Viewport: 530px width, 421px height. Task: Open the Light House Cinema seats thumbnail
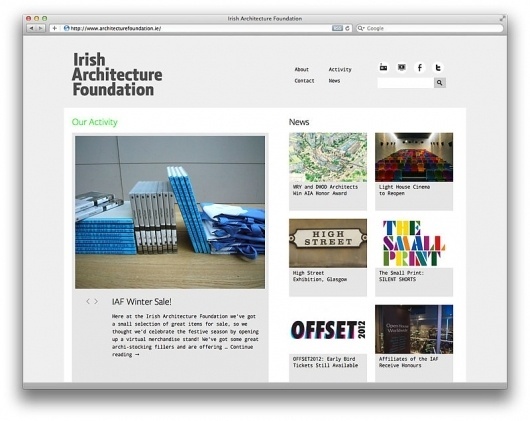[x=414, y=157]
